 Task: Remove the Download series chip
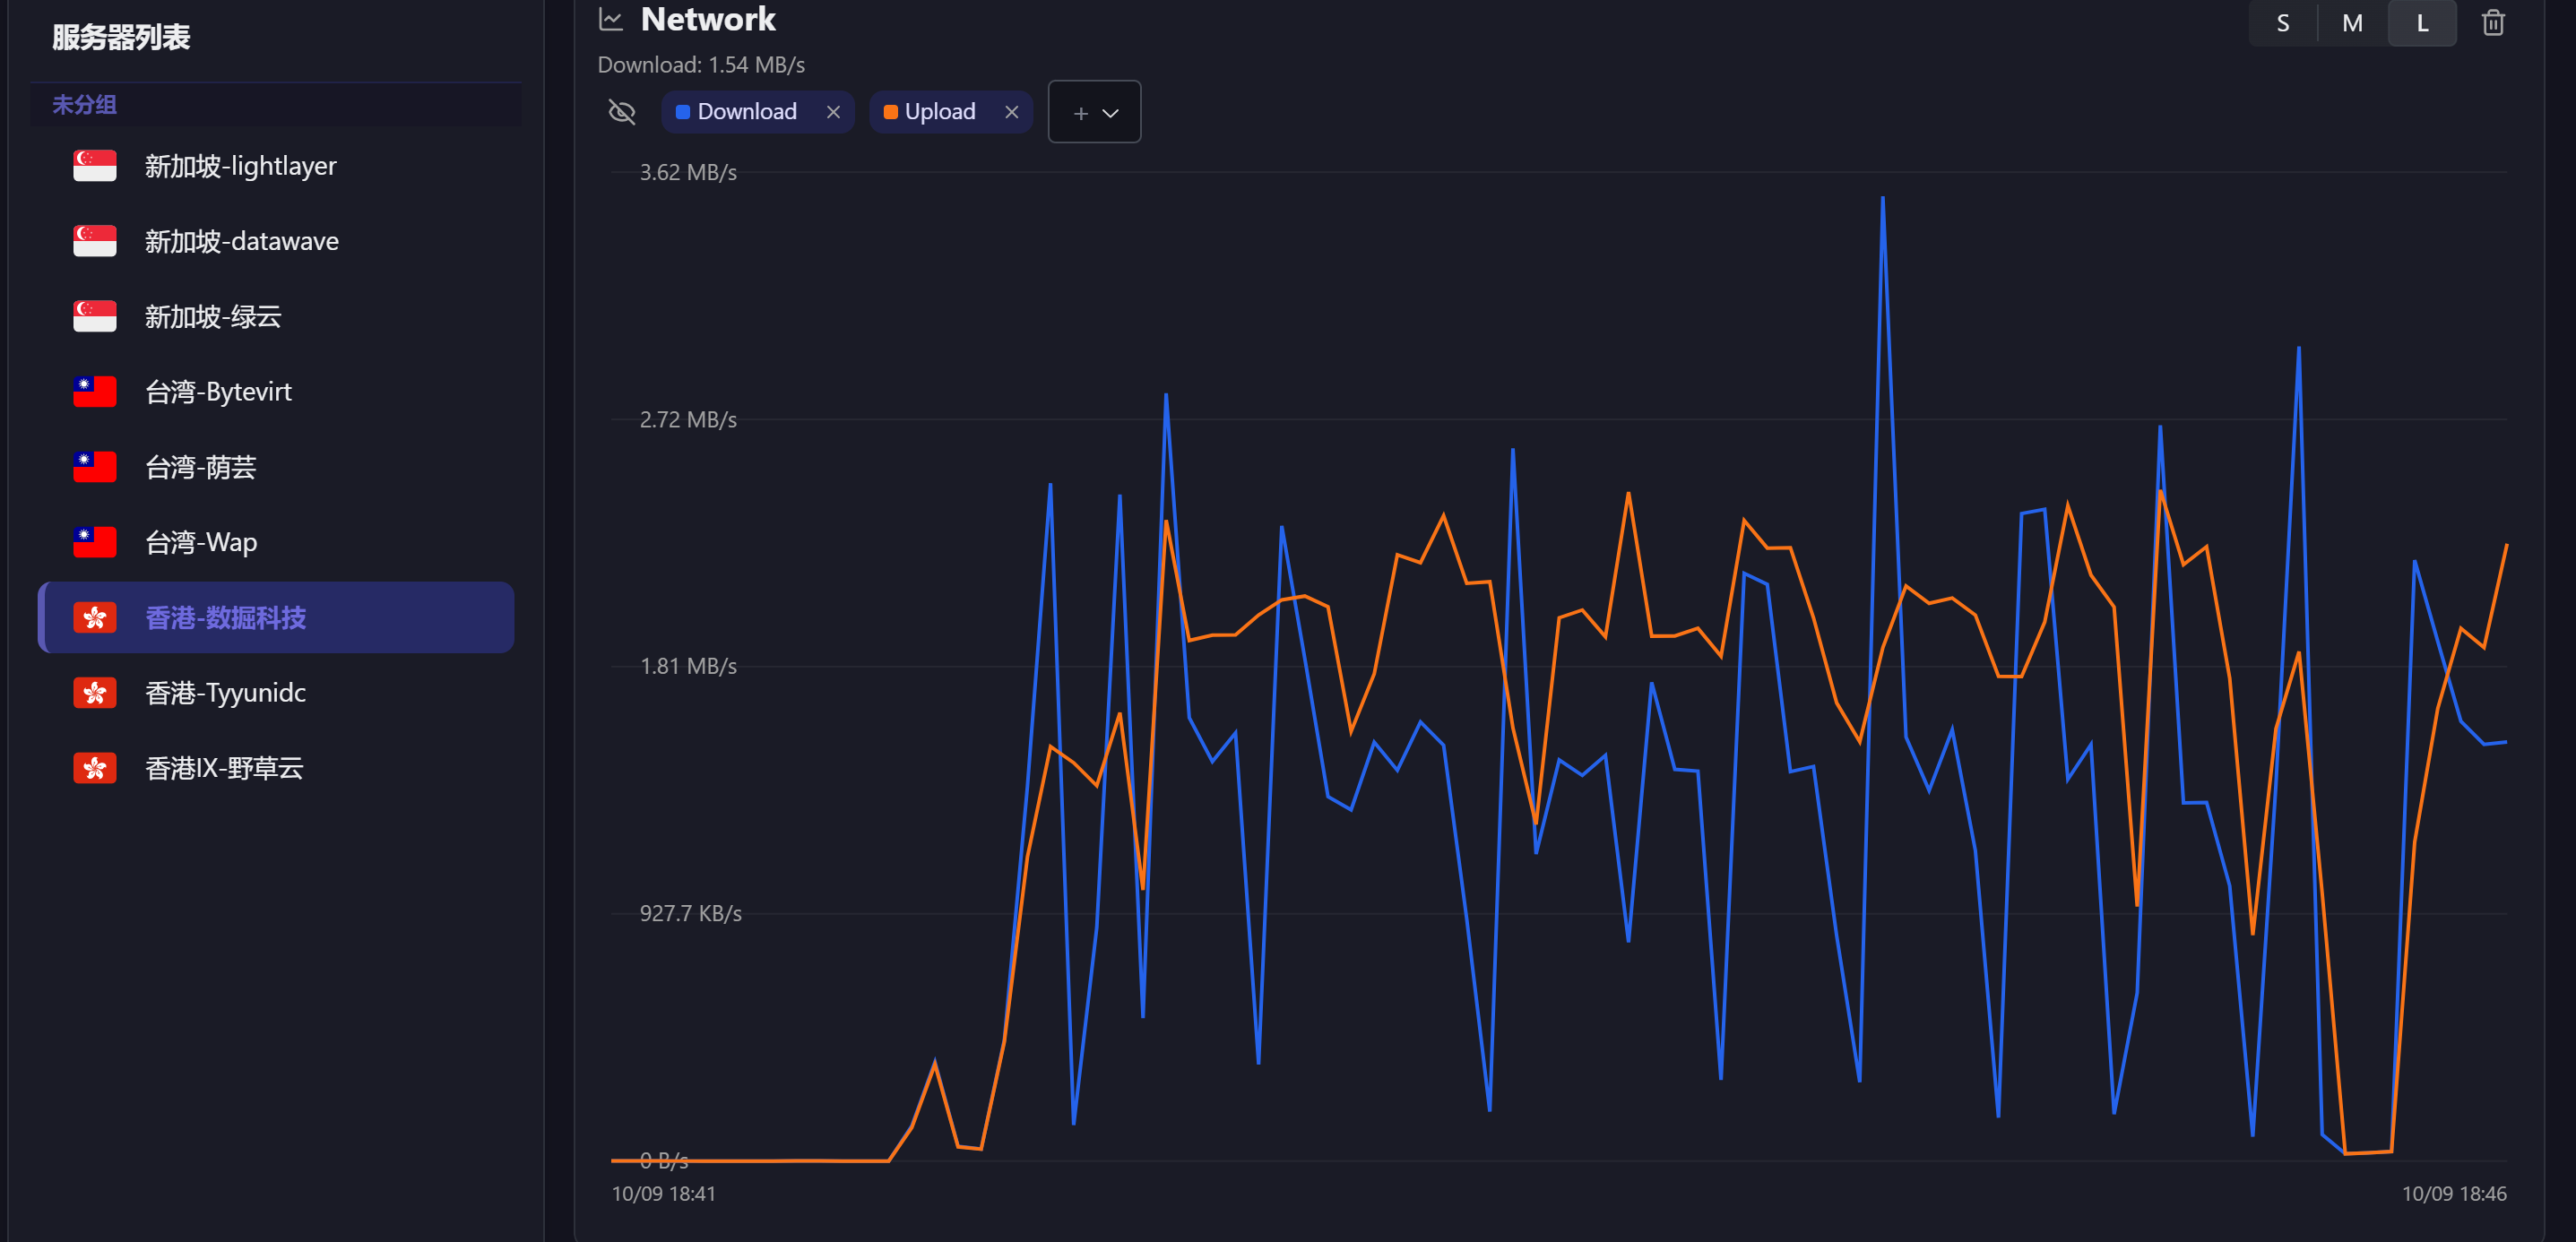pyautogui.click(x=833, y=112)
